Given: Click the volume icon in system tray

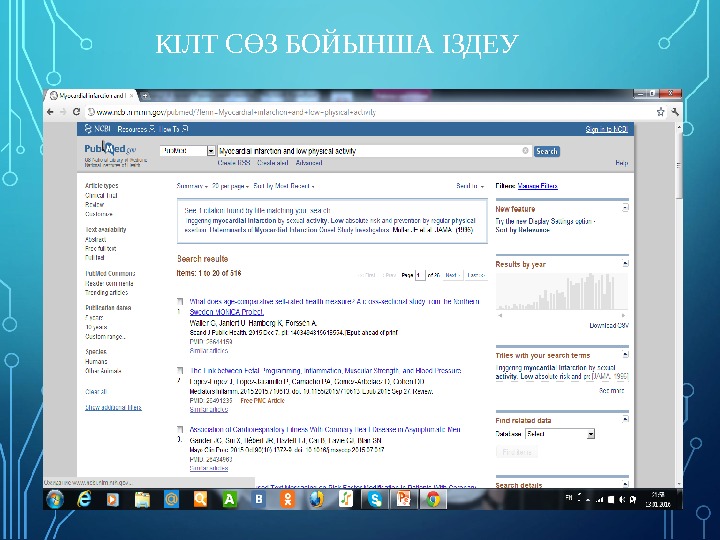Looking at the screenshot, I should (x=622, y=499).
